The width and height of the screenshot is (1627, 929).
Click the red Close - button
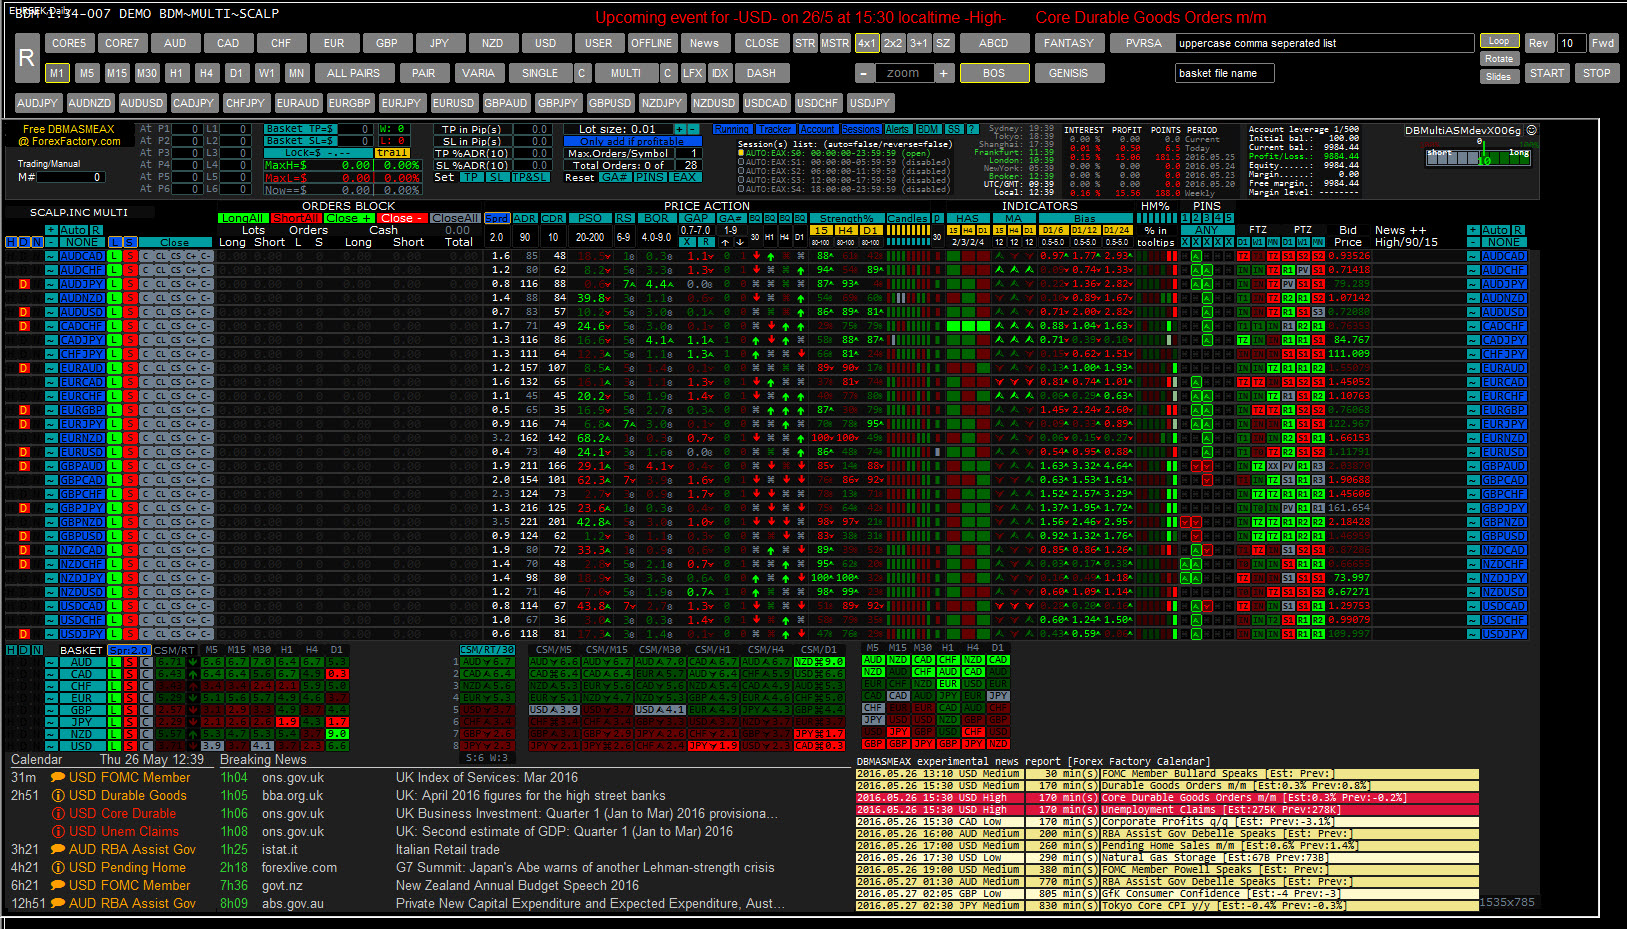(402, 218)
